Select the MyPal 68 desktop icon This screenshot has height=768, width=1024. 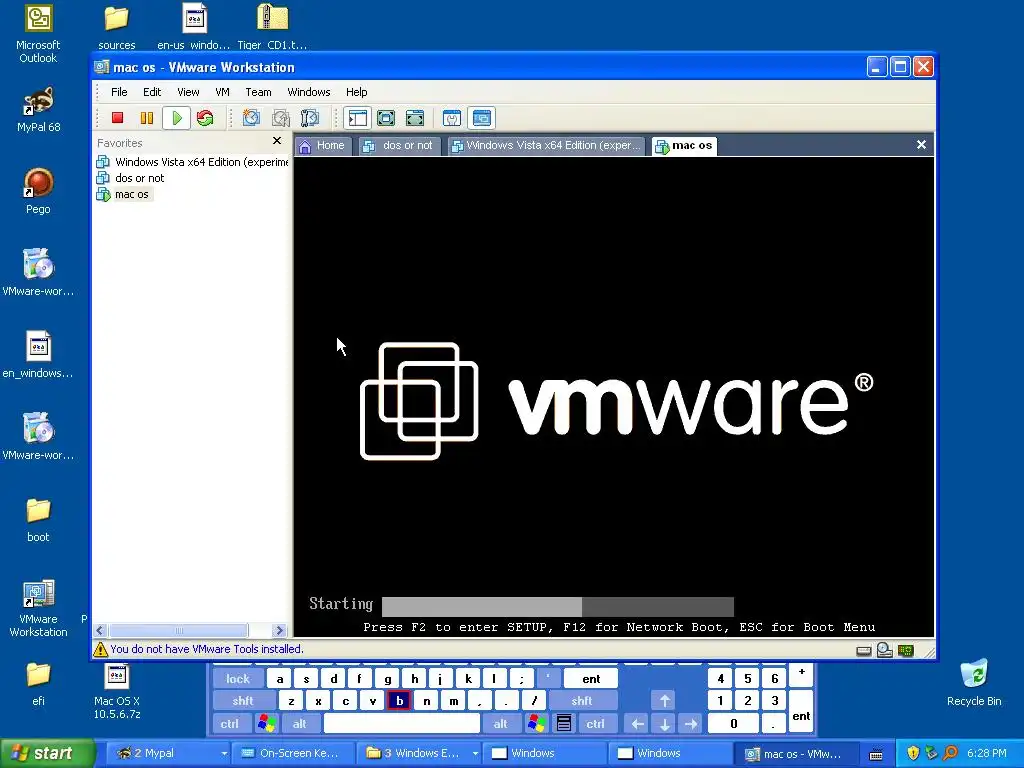pos(39,110)
